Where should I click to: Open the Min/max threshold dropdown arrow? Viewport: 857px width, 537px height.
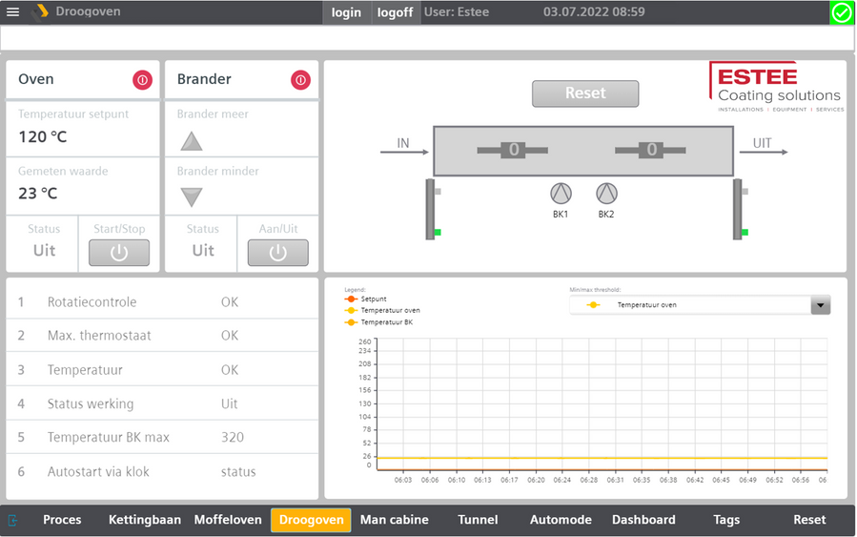(x=820, y=305)
